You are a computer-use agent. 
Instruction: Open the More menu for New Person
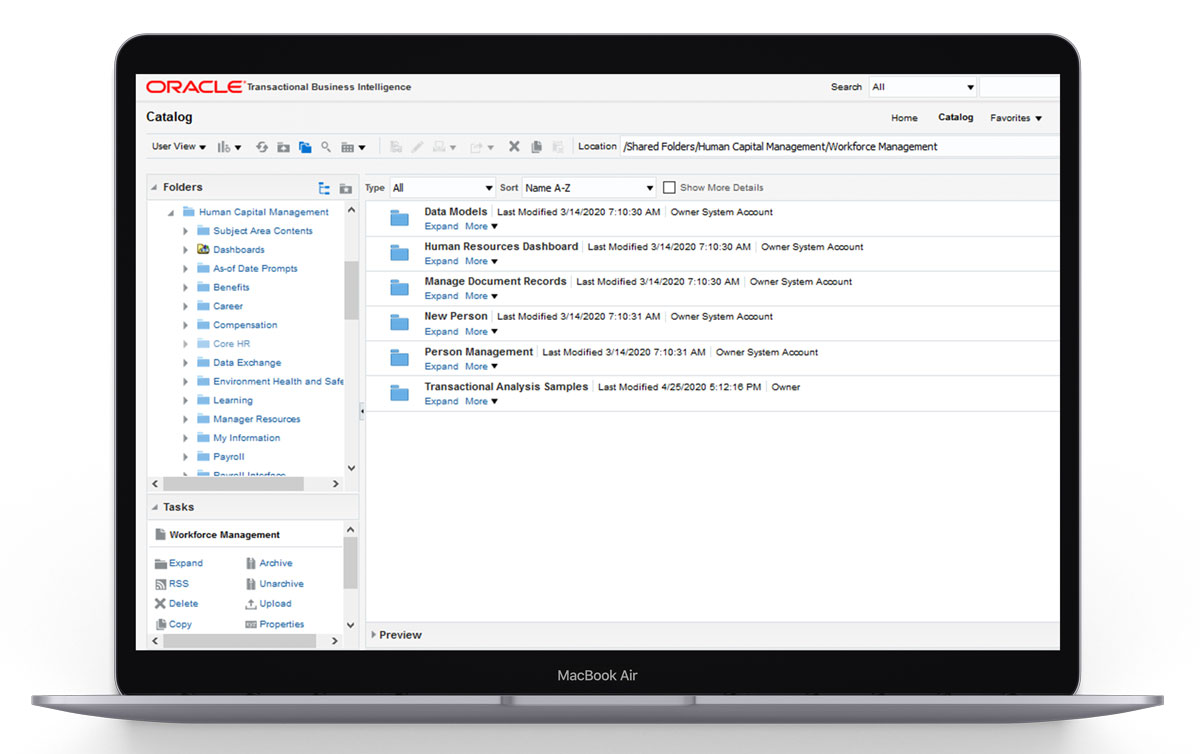(x=481, y=332)
